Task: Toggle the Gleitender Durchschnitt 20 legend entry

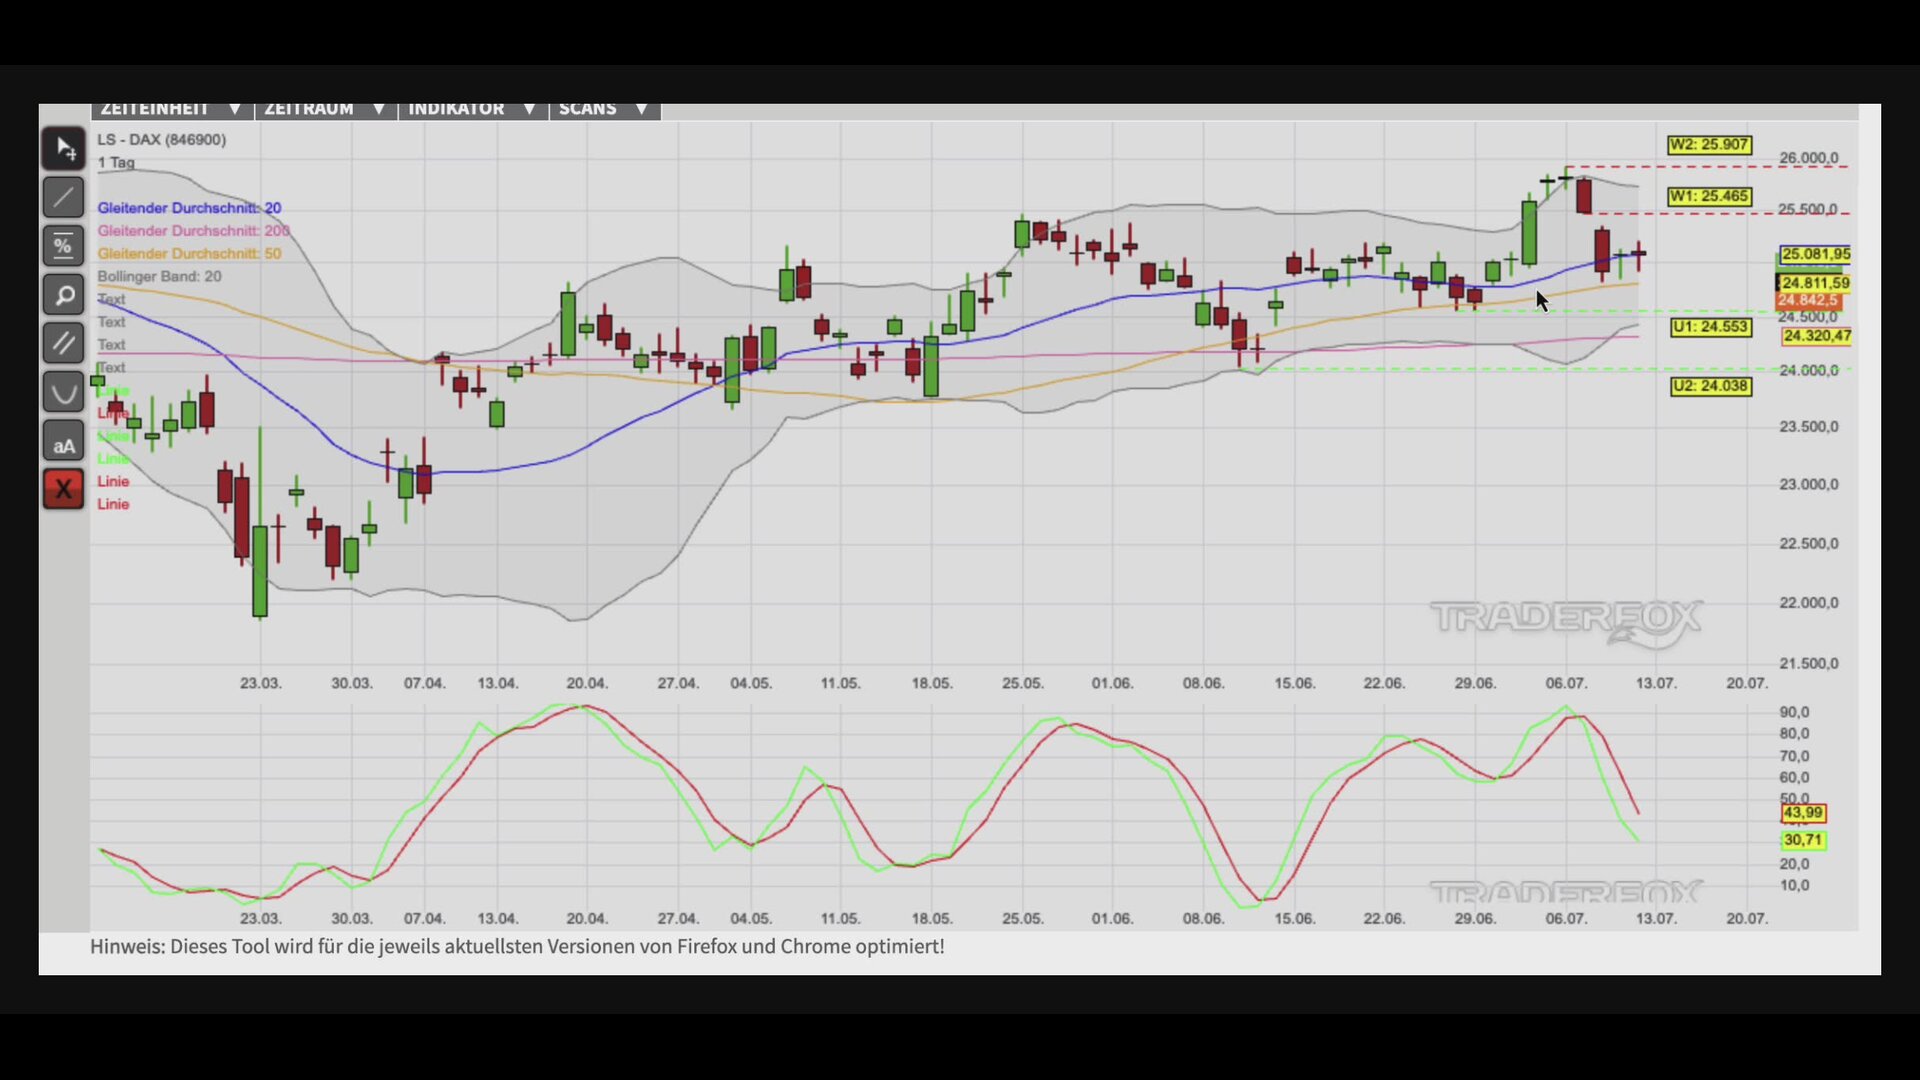Action: tap(189, 208)
